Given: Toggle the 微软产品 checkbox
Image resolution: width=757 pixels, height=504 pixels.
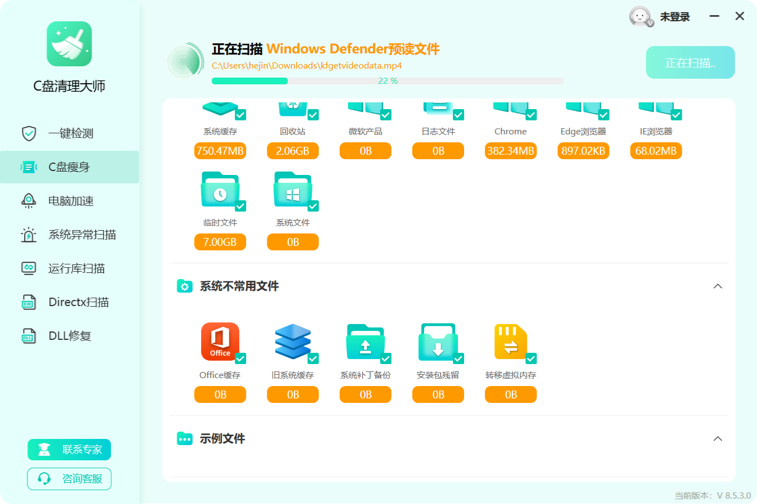Looking at the screenshot, I should pyautogui.click(x=386, y=115).
